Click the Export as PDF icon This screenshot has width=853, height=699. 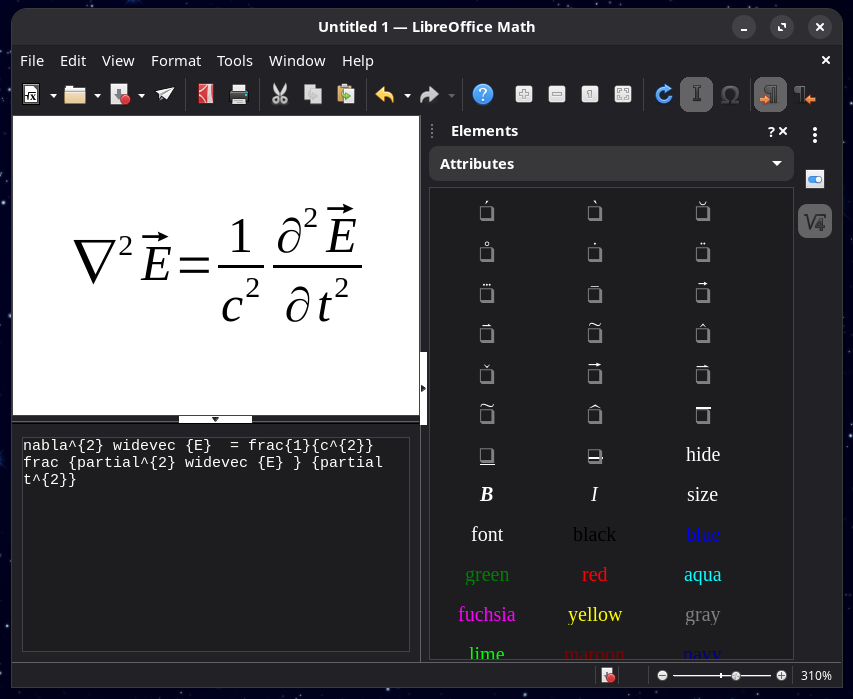coord(206,95)
